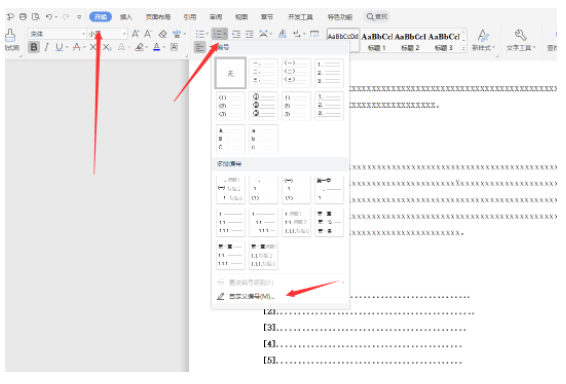The image size is (566, 384).
Task: Toggle Underline formatting
Action: (x=59, y=47)
